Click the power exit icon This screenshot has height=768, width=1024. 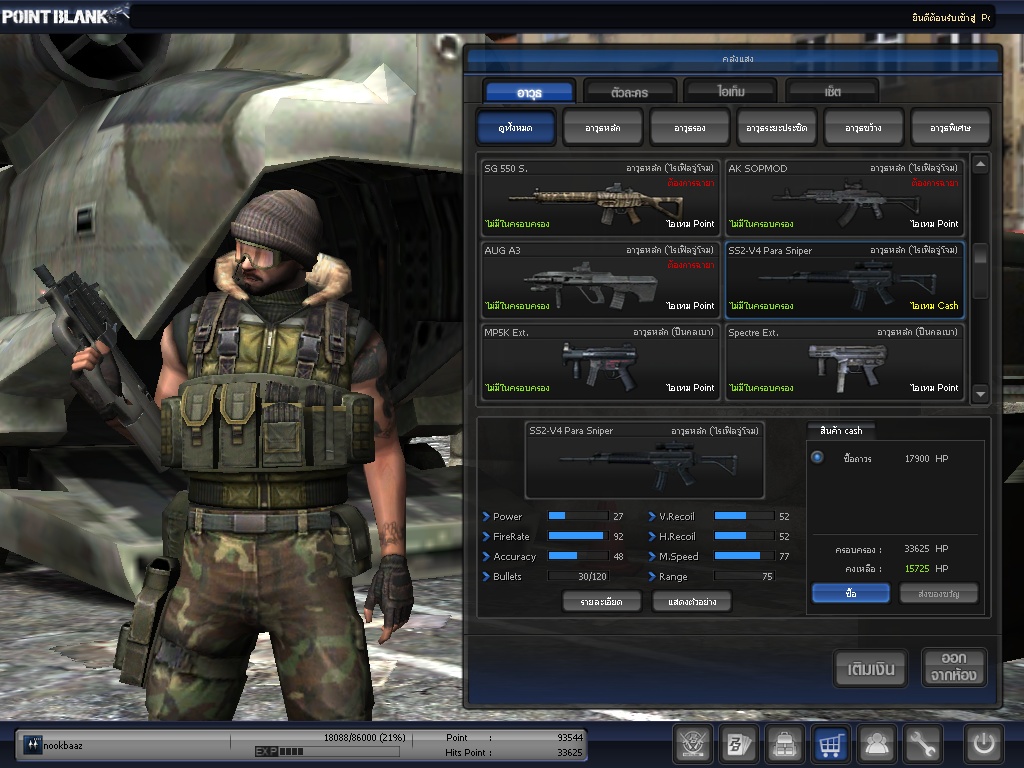[x=984, y=743]
